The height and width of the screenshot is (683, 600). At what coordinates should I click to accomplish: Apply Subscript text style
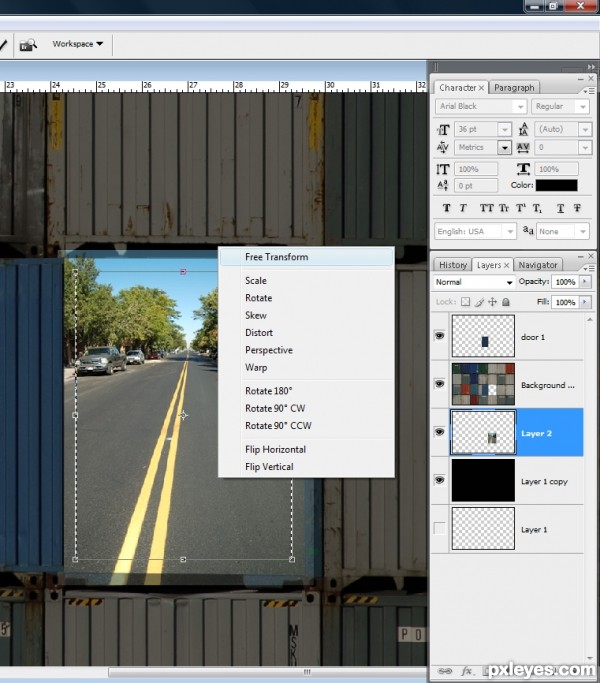[x=537, y=208]
